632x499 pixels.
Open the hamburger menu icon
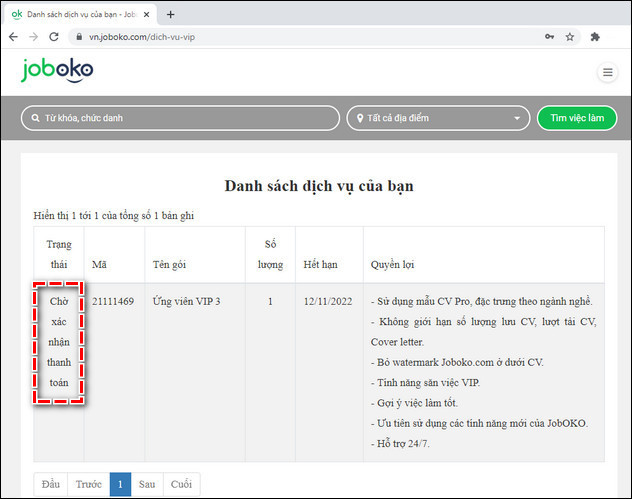pyautogui.click(x=607, y=72)
